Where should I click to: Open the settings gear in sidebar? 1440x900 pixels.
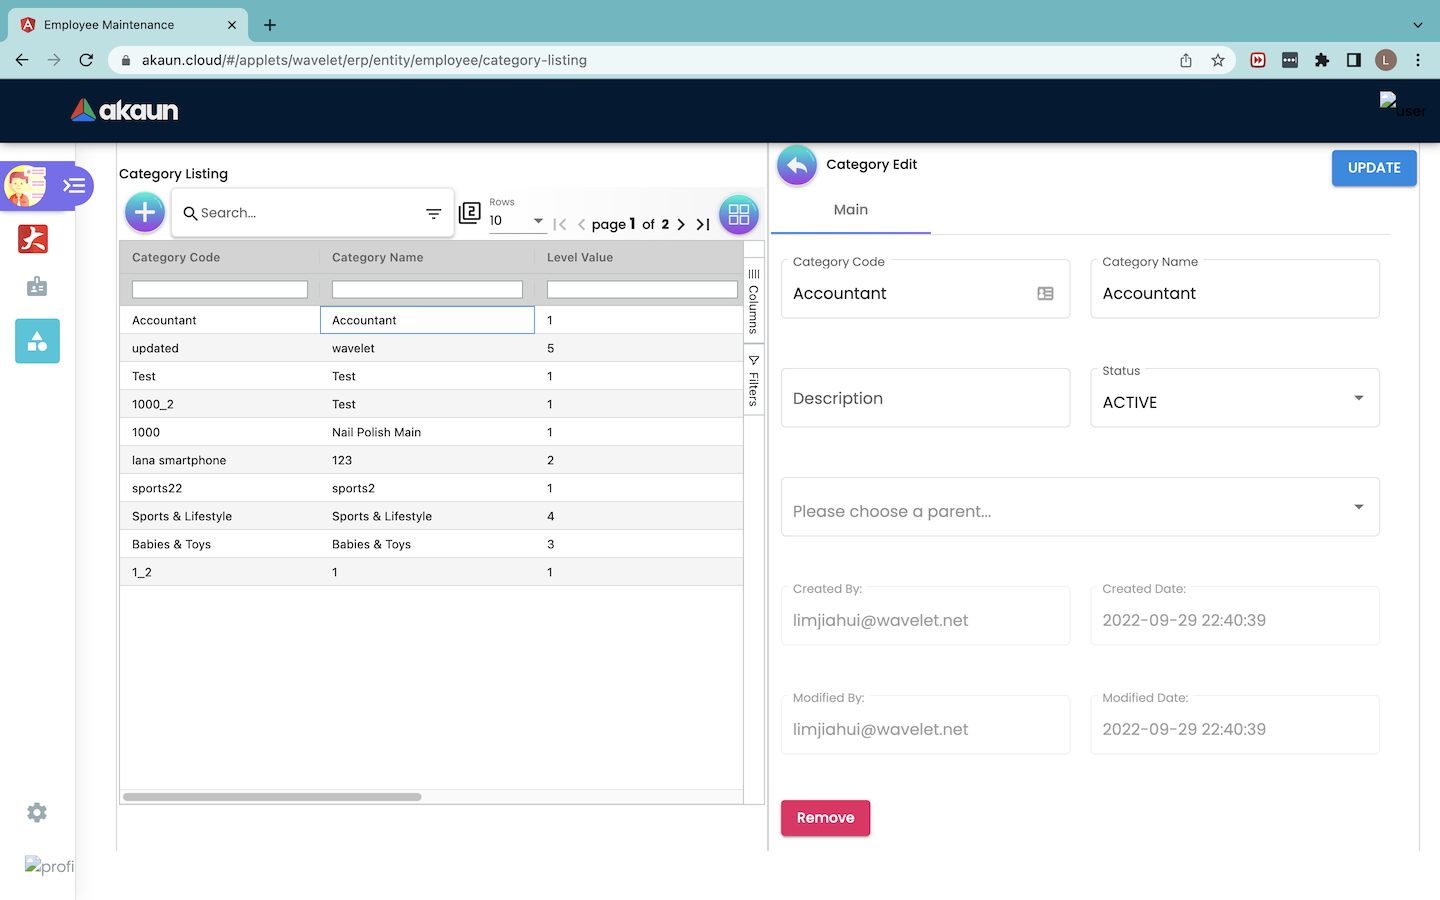click(37, 813)
